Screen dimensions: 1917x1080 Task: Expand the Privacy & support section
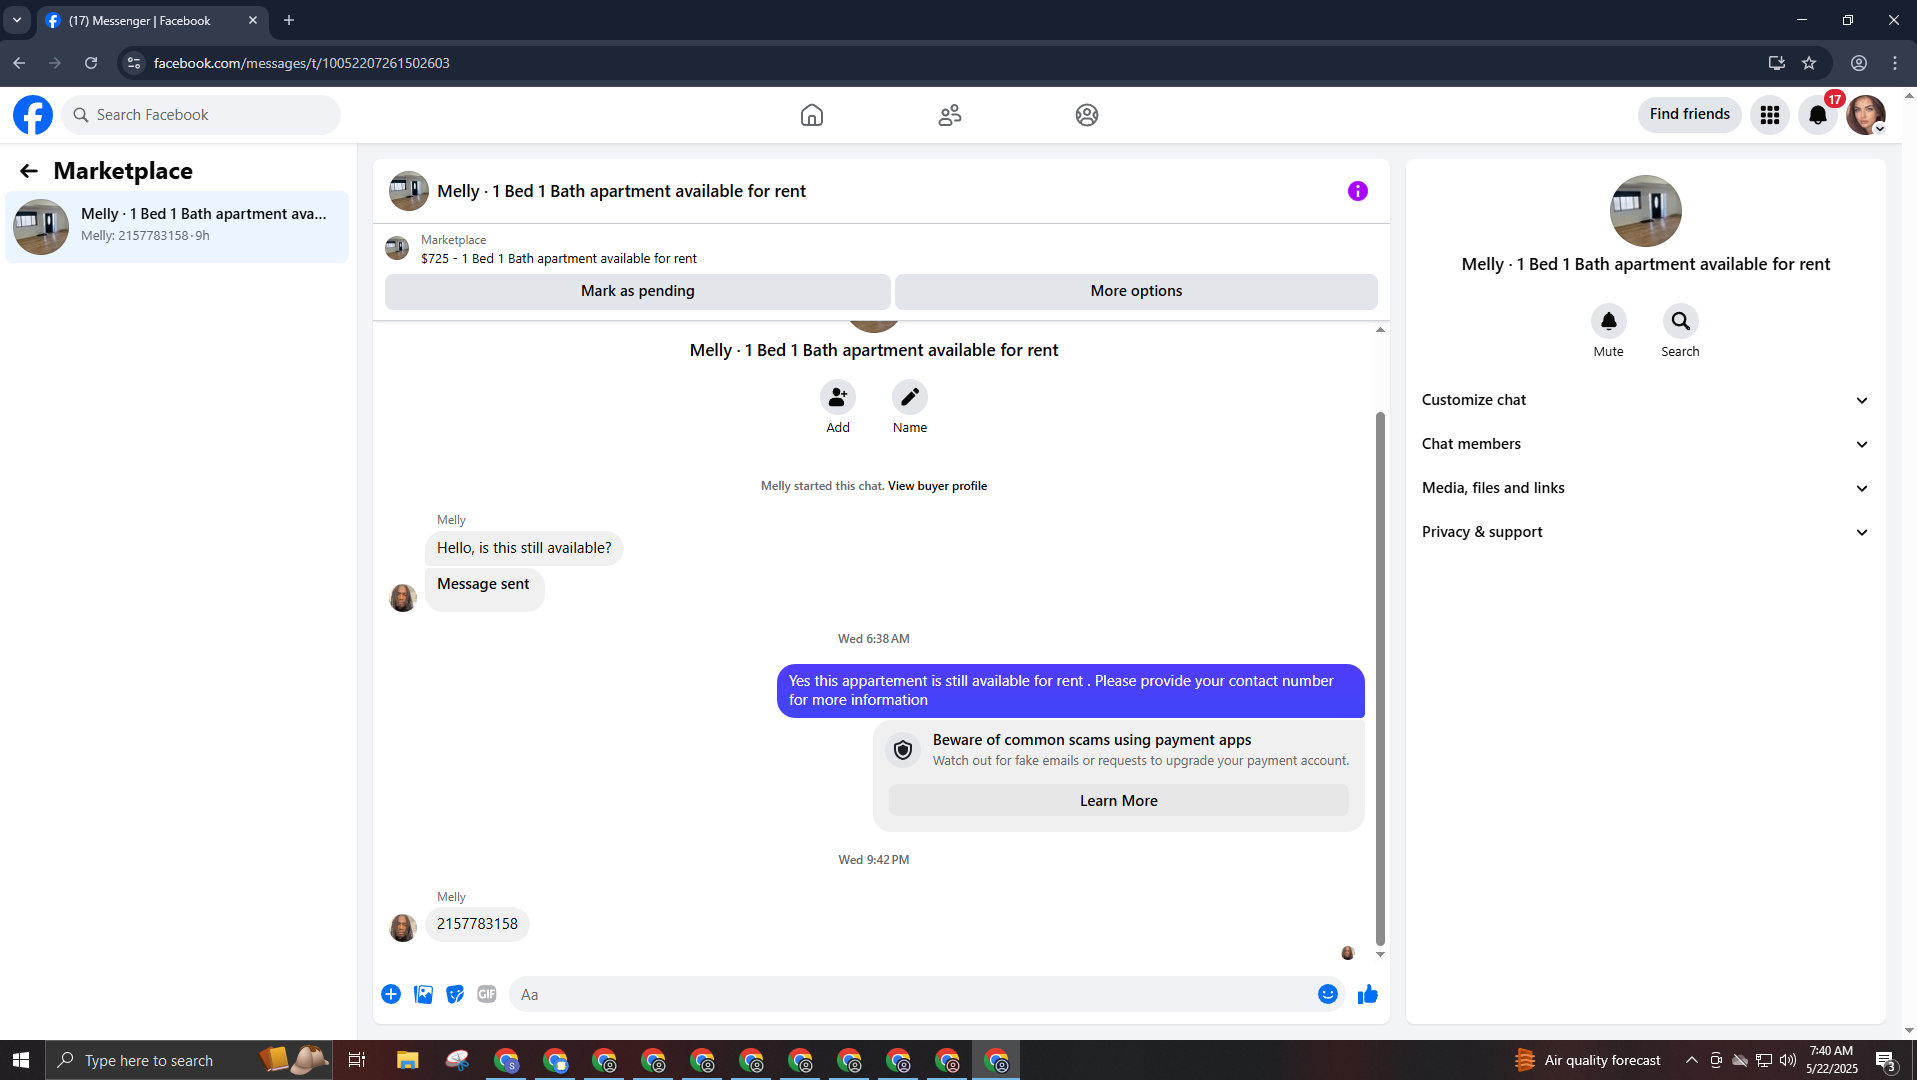pos(1645,532)
